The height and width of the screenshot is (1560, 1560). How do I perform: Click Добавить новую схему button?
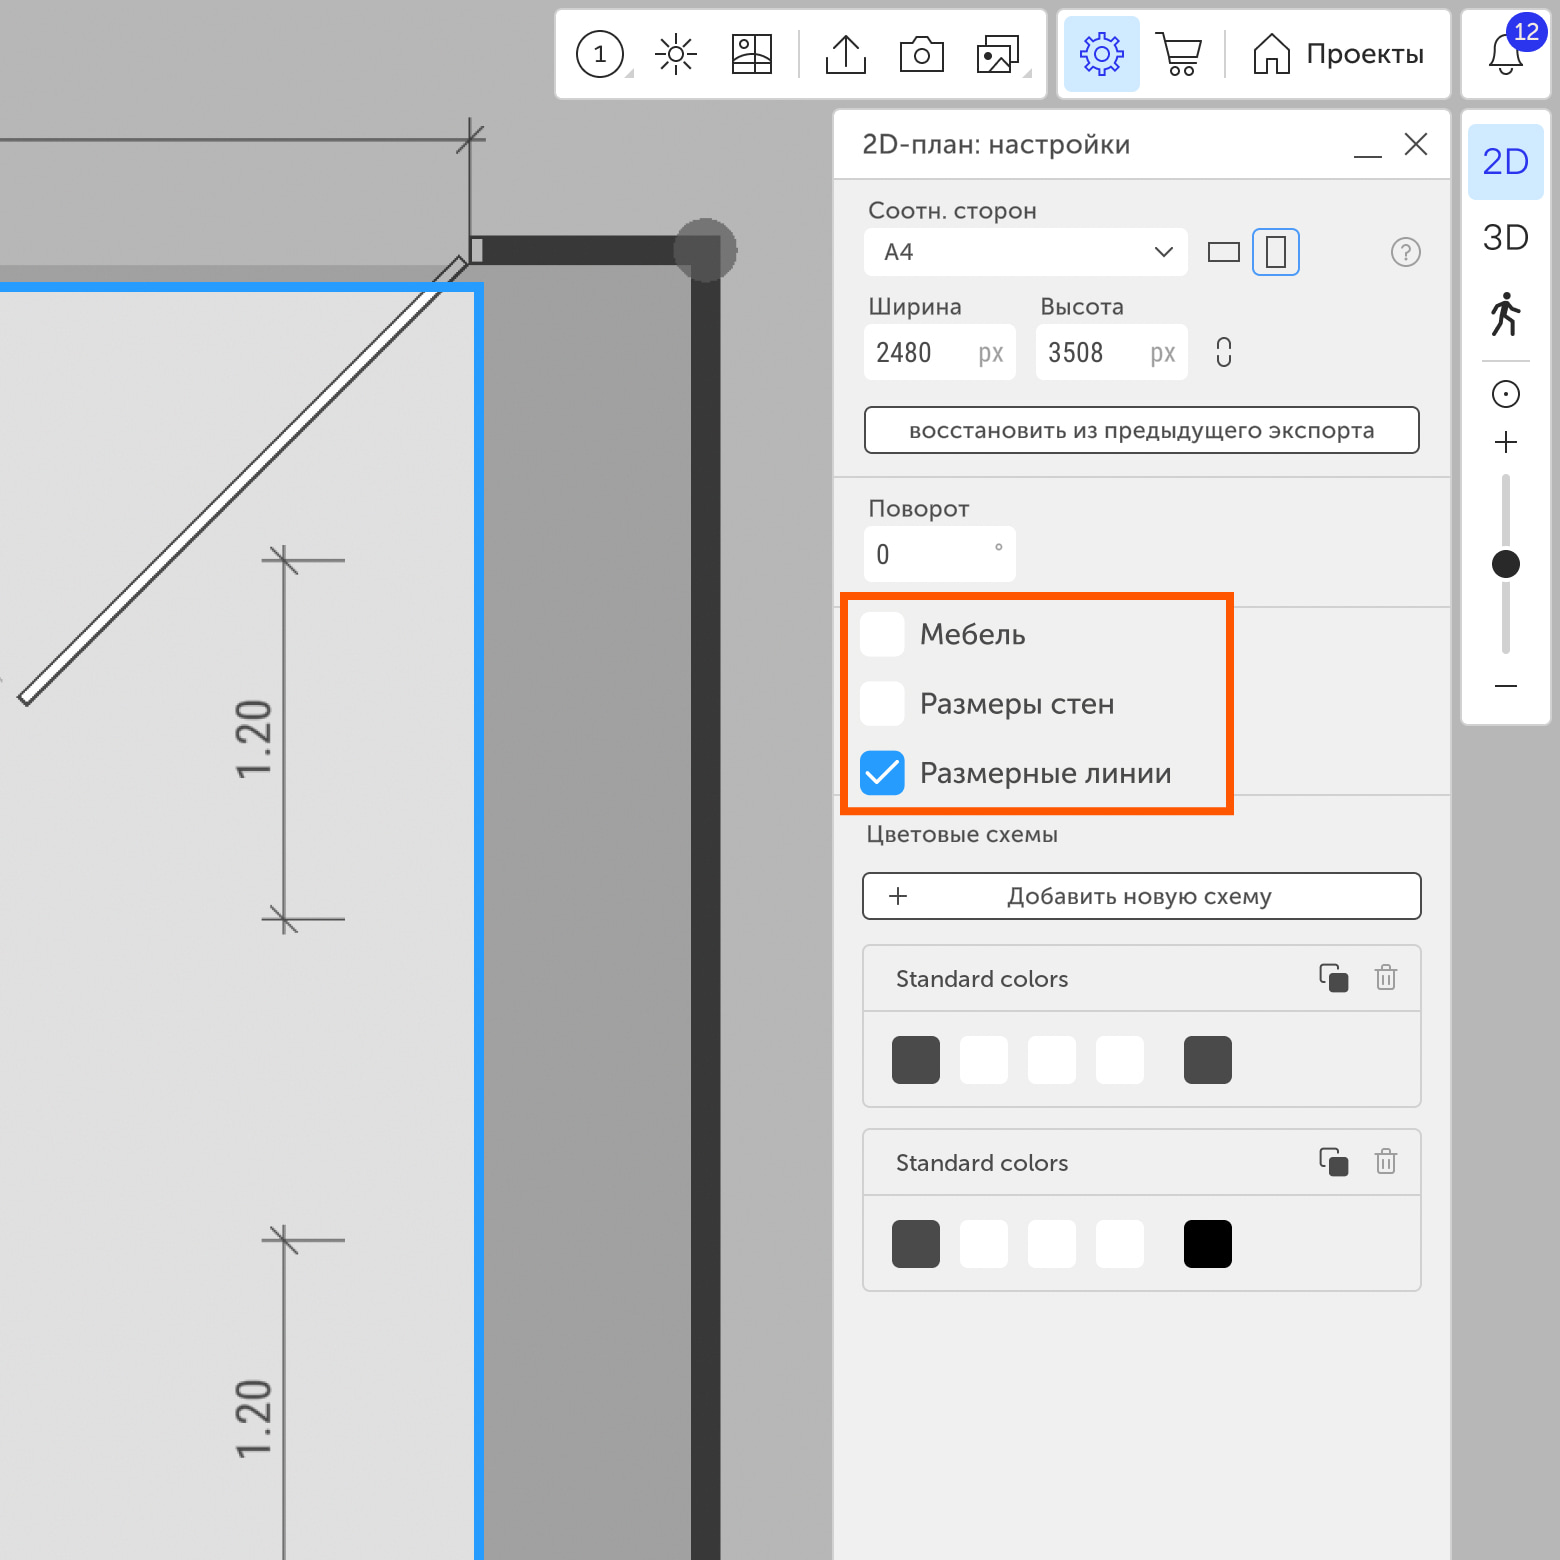[x=1141, y=896]
